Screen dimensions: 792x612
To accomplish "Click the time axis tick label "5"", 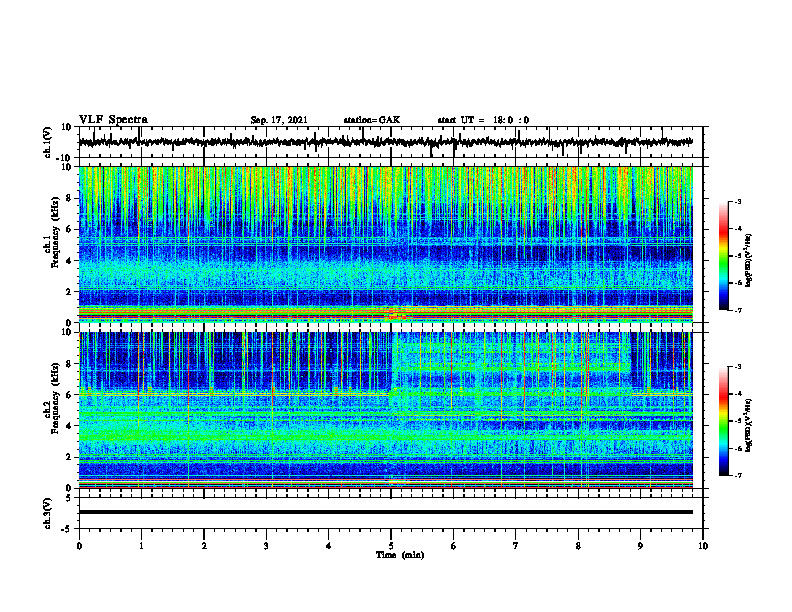I will [x=391, y=546].
